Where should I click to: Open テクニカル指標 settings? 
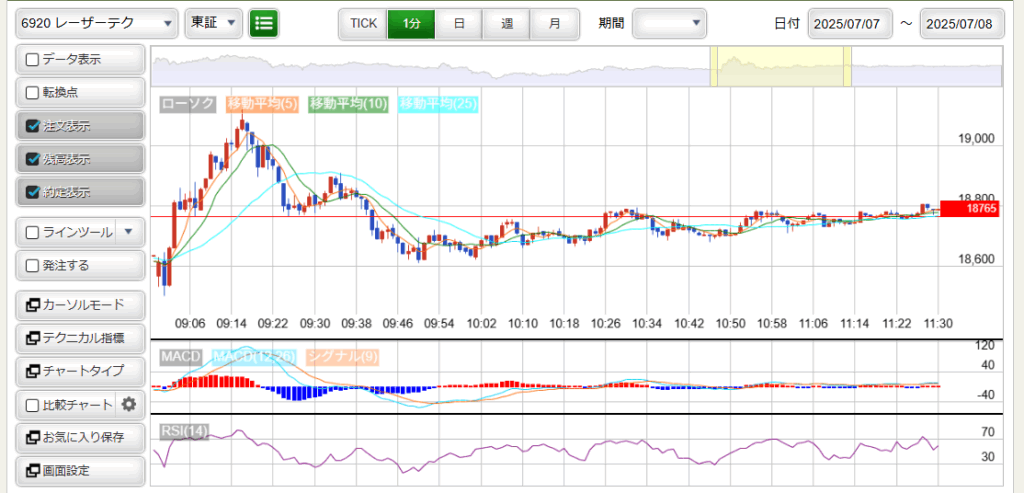pos(80,338)
